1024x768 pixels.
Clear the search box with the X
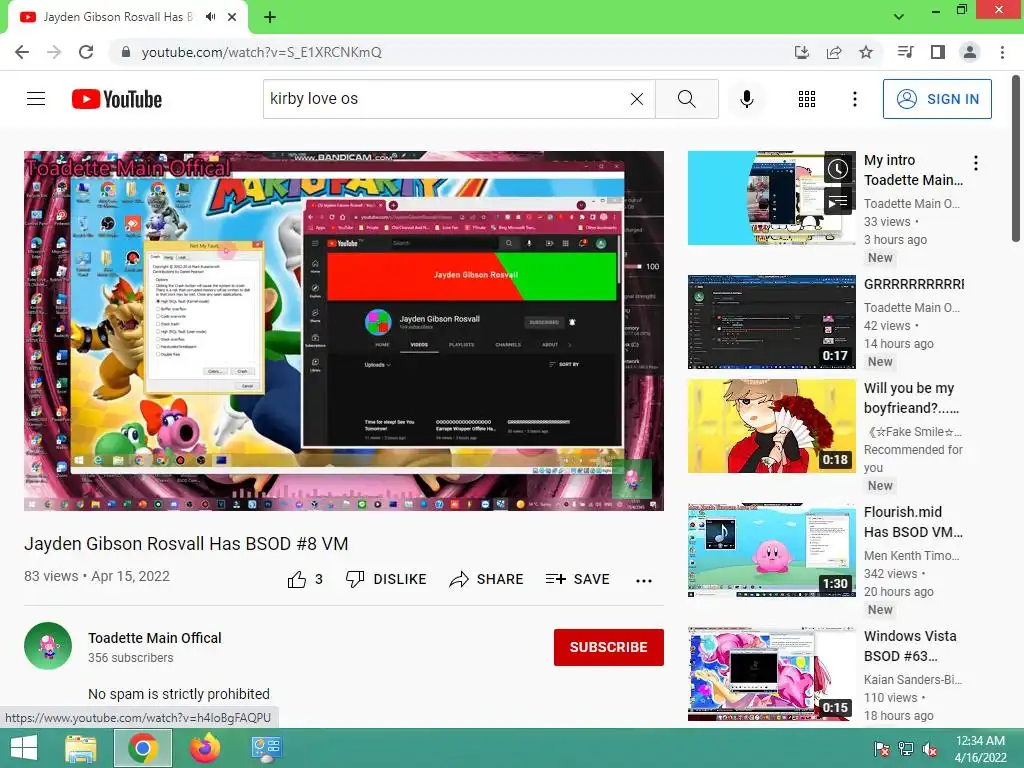pos(637,99)
